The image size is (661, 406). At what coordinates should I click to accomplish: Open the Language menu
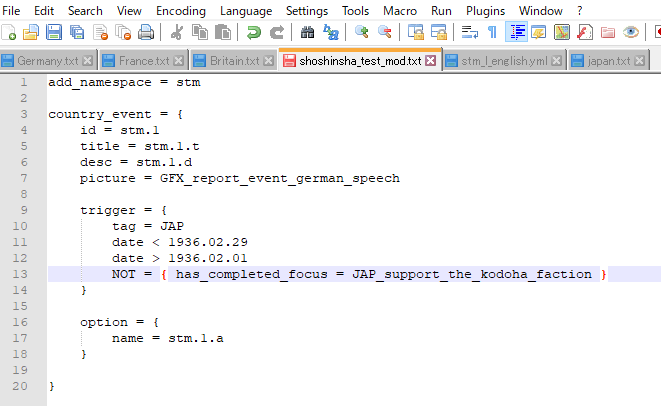pos(246,11)
